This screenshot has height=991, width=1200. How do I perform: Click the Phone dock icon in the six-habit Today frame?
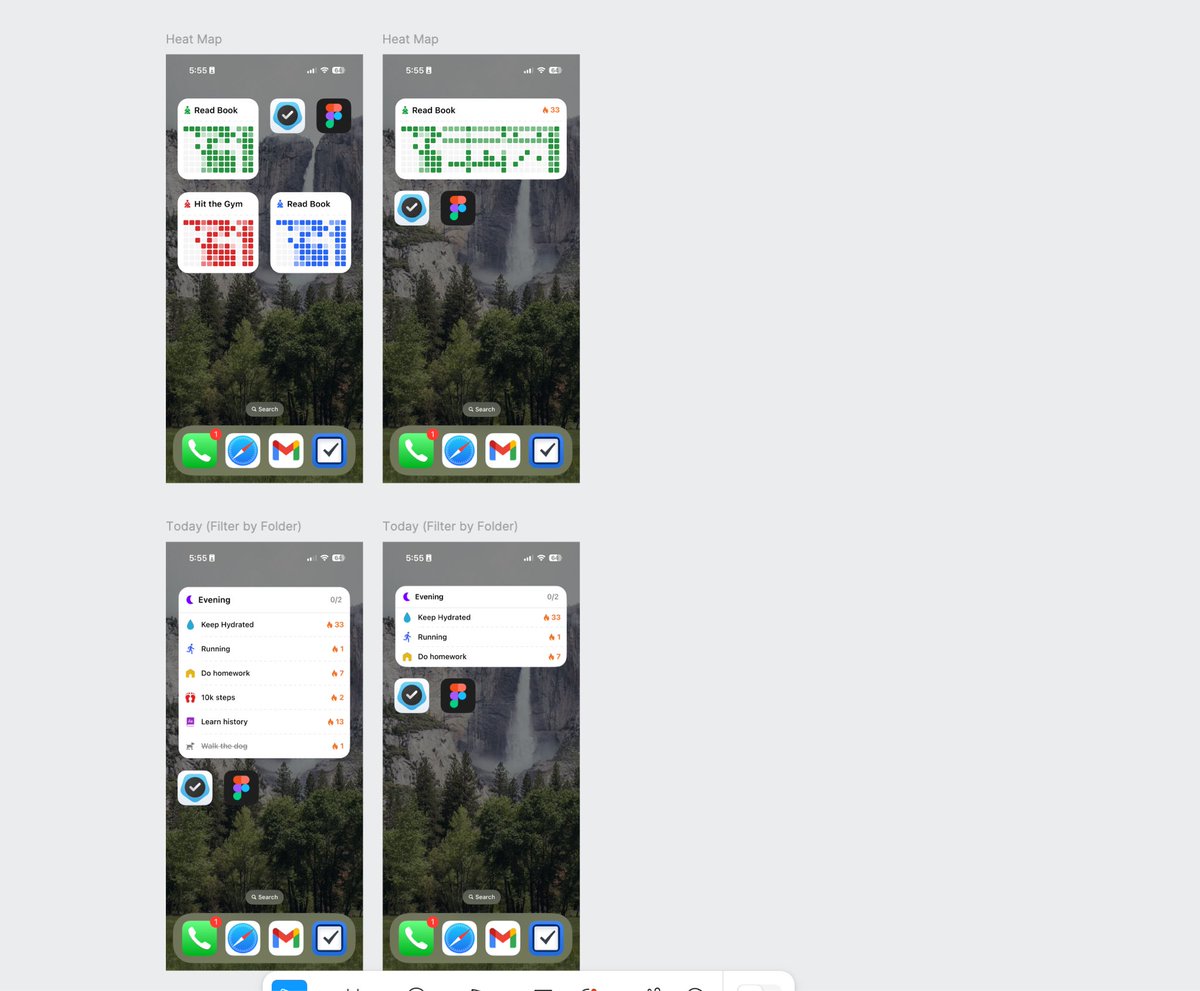pos(200,938)
